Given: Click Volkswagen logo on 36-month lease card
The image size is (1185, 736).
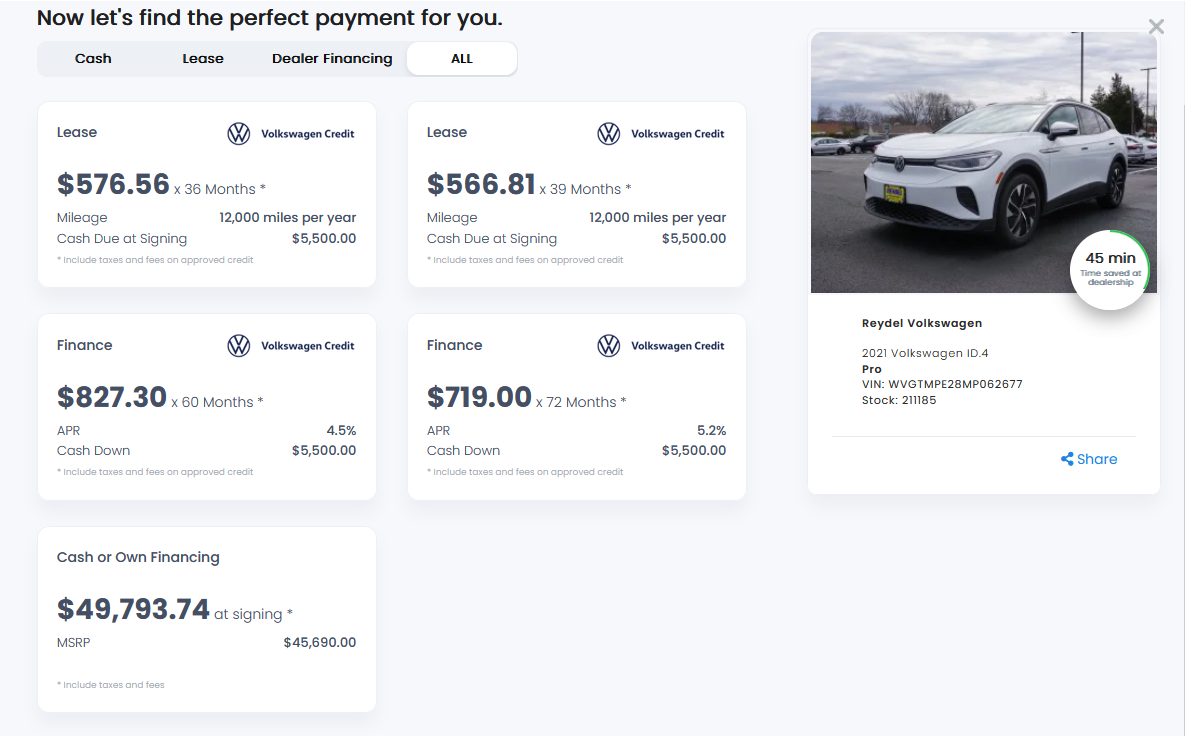Looking at the screenshot, I should [238, 134].
